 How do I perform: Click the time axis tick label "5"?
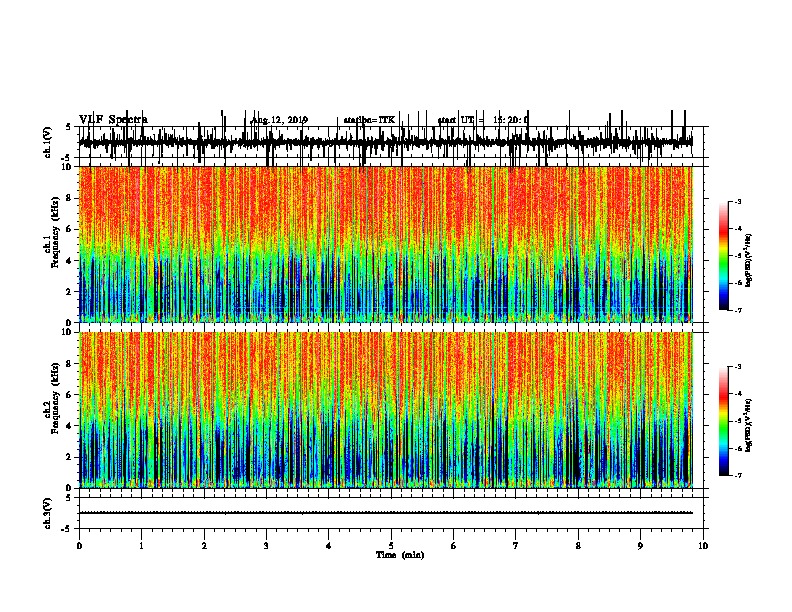point(391,546)
